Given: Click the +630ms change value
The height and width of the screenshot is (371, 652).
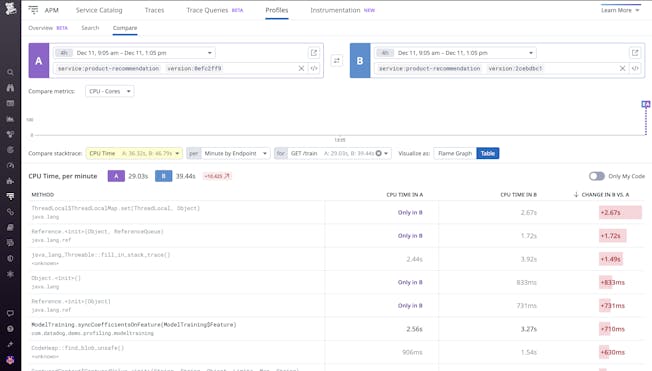Looking at the screenshot, I should pyautogui.click(x=612, y=352).
